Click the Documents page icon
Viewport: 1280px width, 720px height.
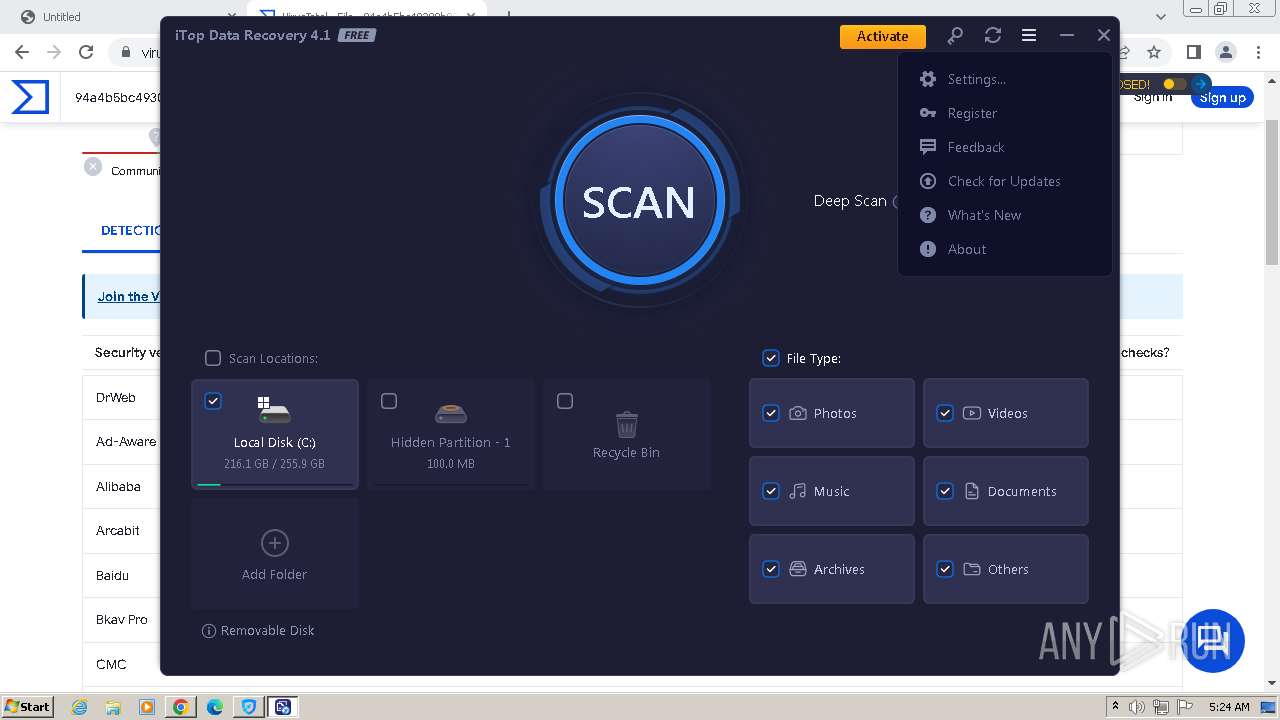pyautogui.click(x=972, y=491)
